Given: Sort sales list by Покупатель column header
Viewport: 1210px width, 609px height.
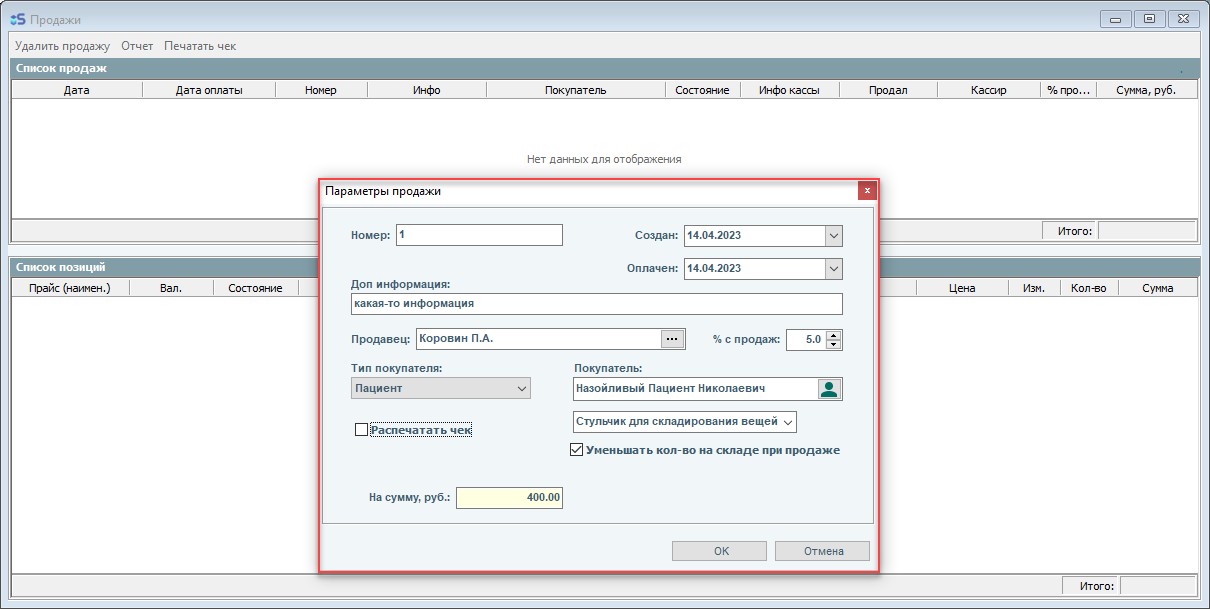Looking at the screenshot, I should pyautogui.click(x=575, y=90).
